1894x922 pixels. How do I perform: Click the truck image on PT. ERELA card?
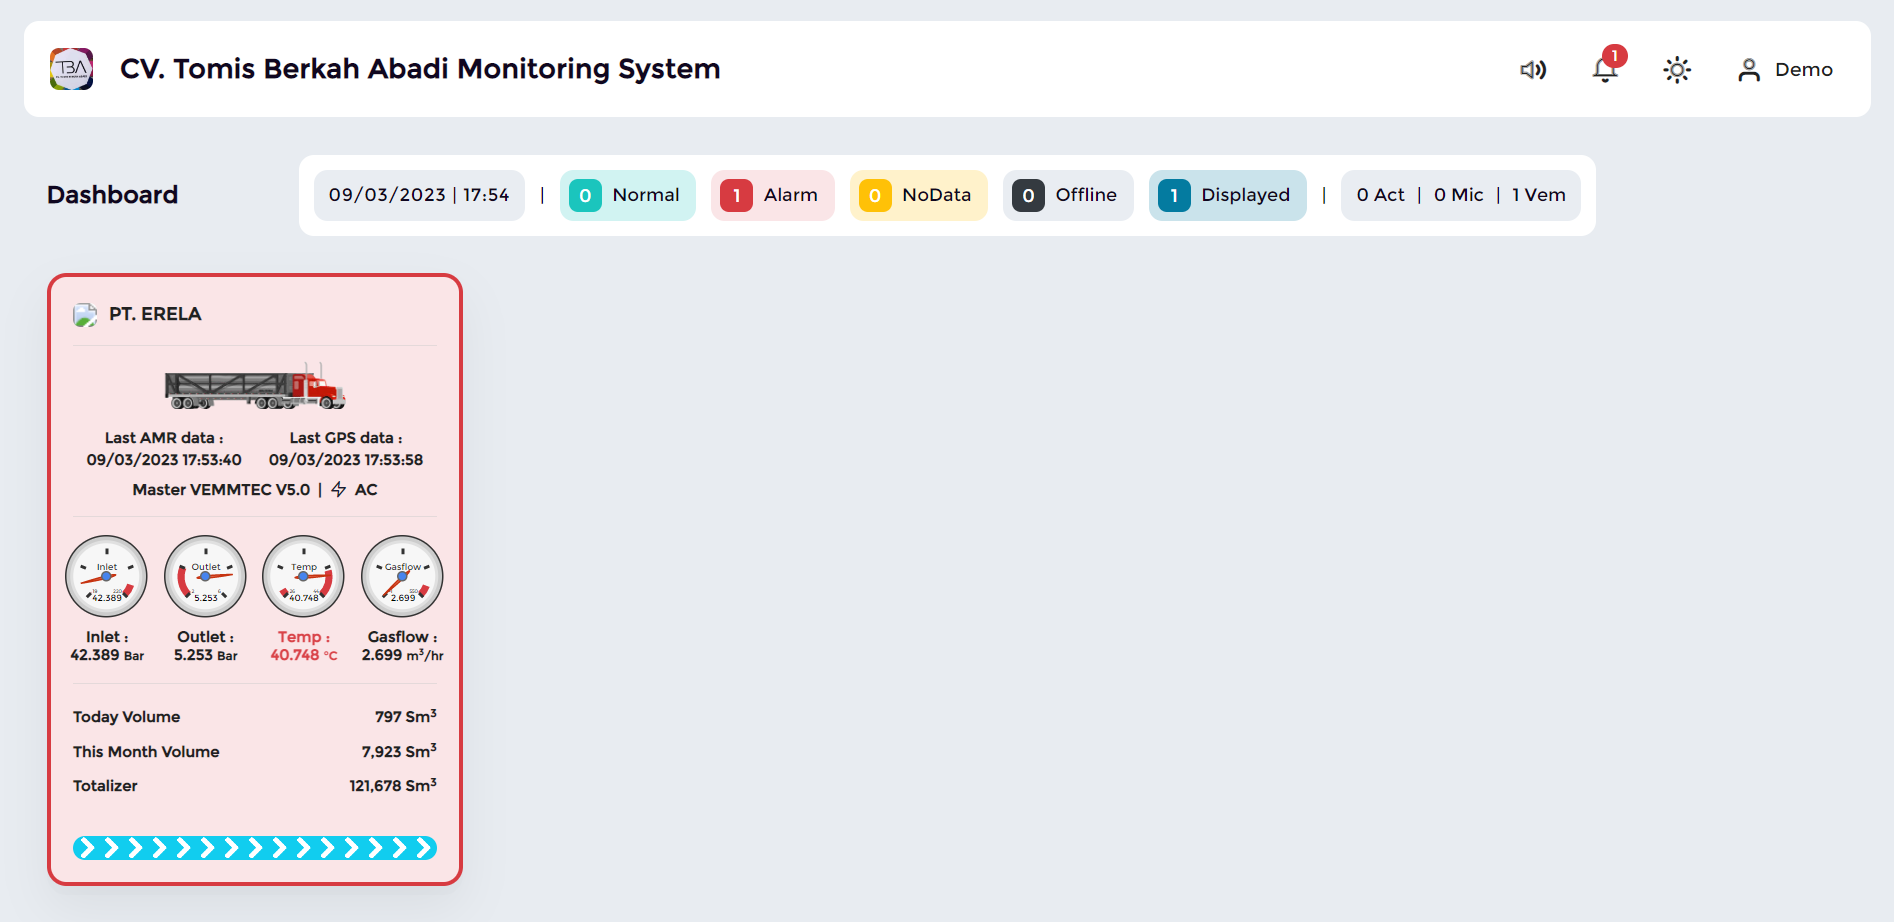(255, 388)
